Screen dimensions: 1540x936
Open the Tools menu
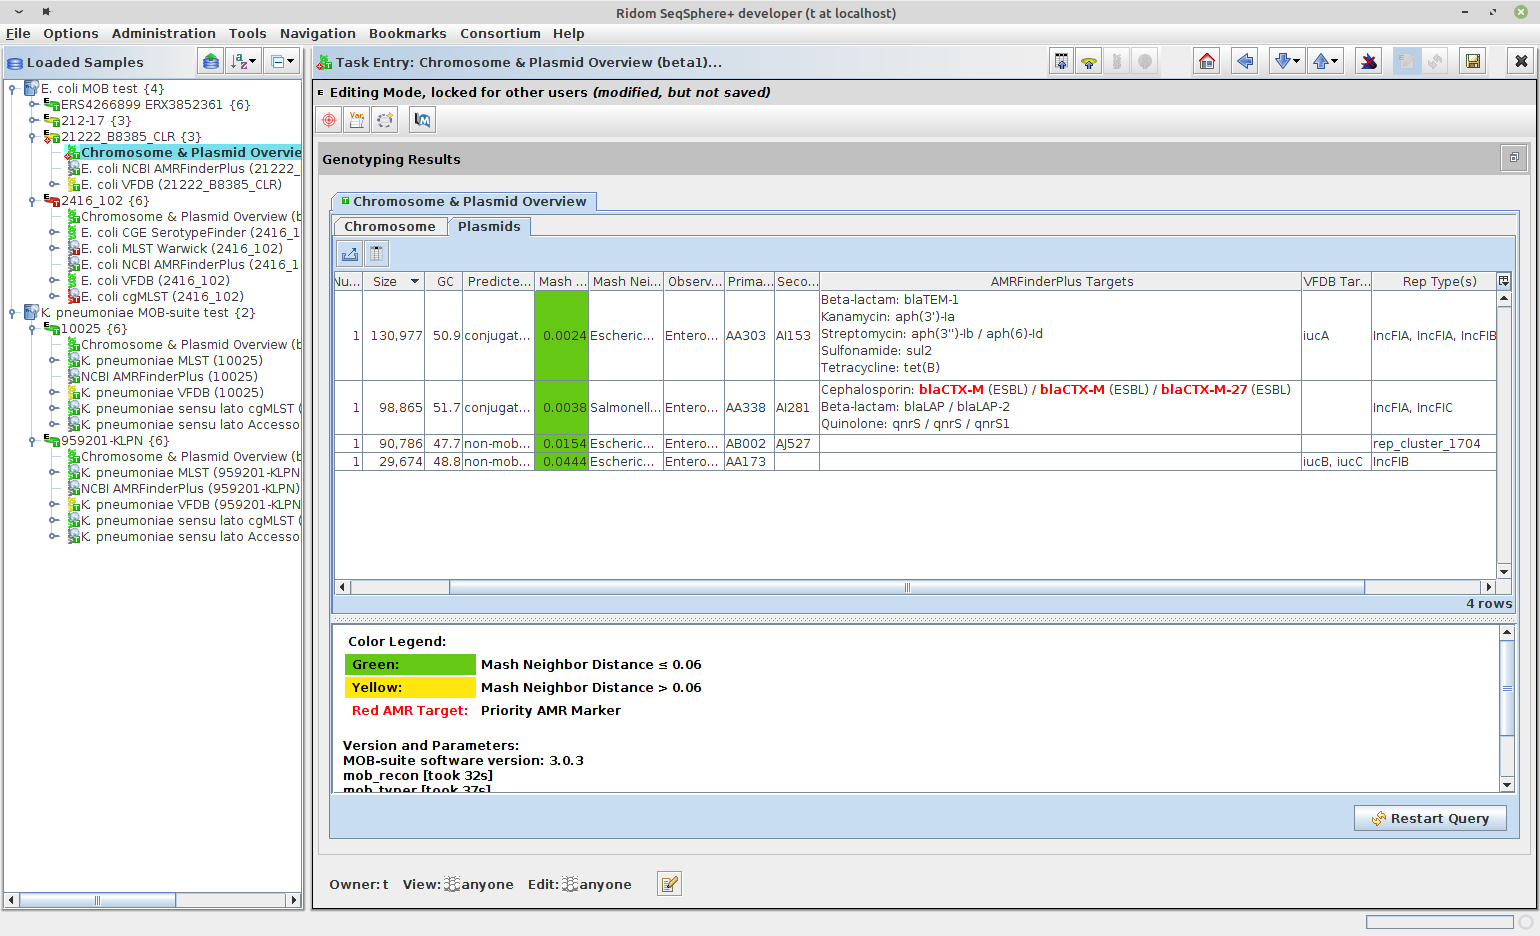click(x=247, y=33)
